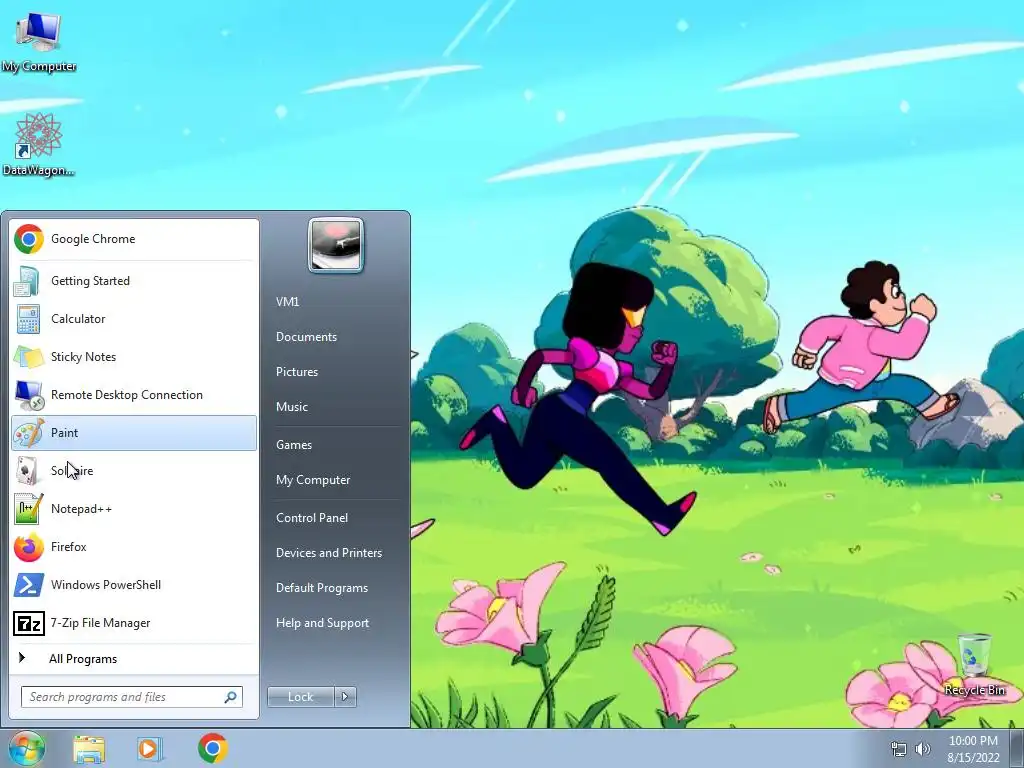Launch Firefox from Start menu icon
The height and width of the screenshot is (768, 1024).
29,547
